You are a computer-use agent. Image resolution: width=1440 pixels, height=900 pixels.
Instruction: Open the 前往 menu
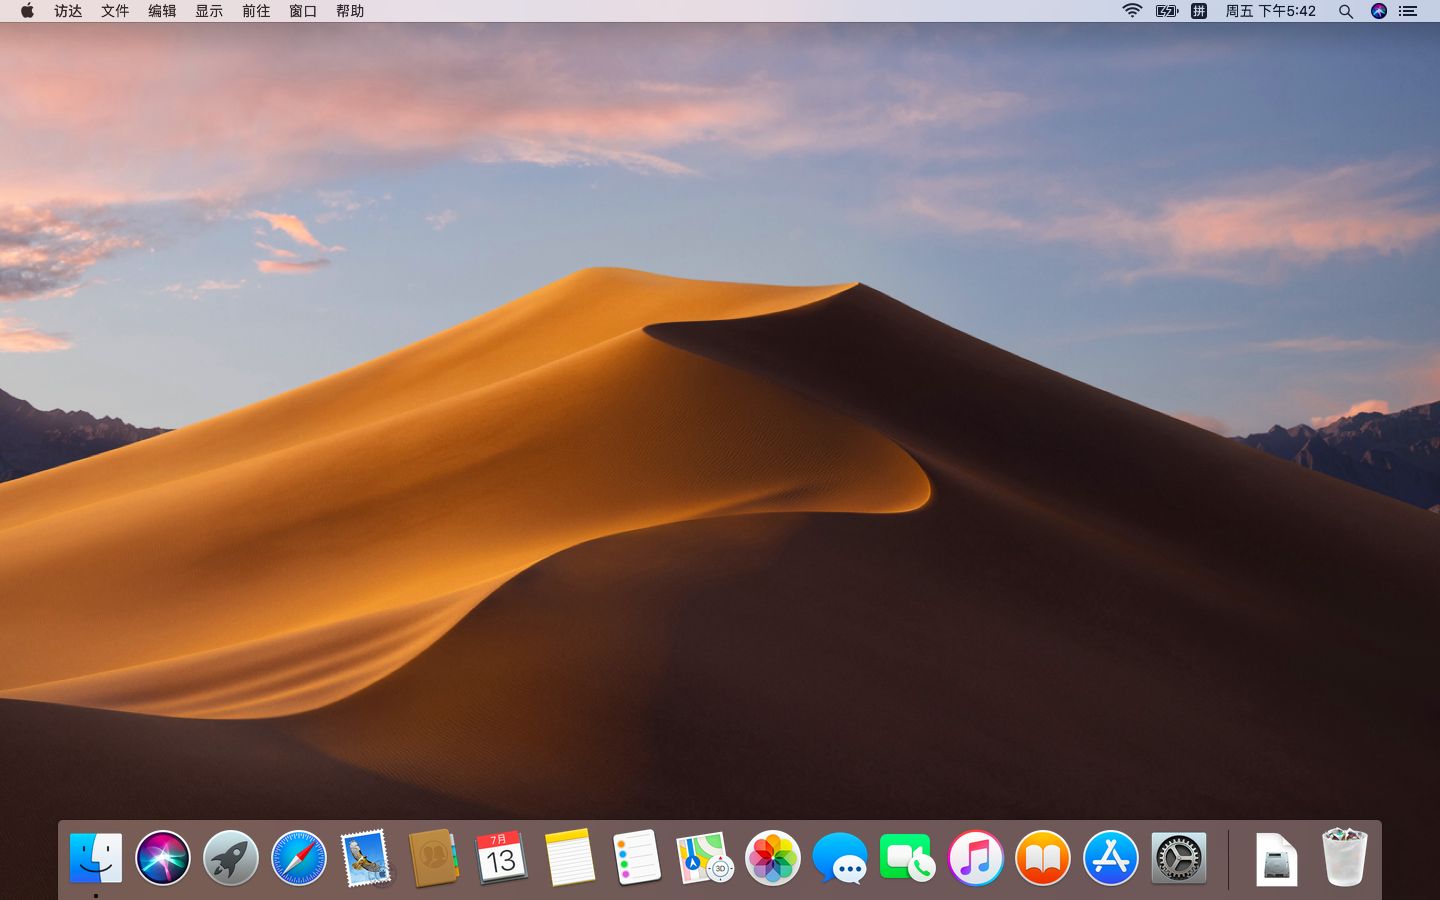click(256, 11)
